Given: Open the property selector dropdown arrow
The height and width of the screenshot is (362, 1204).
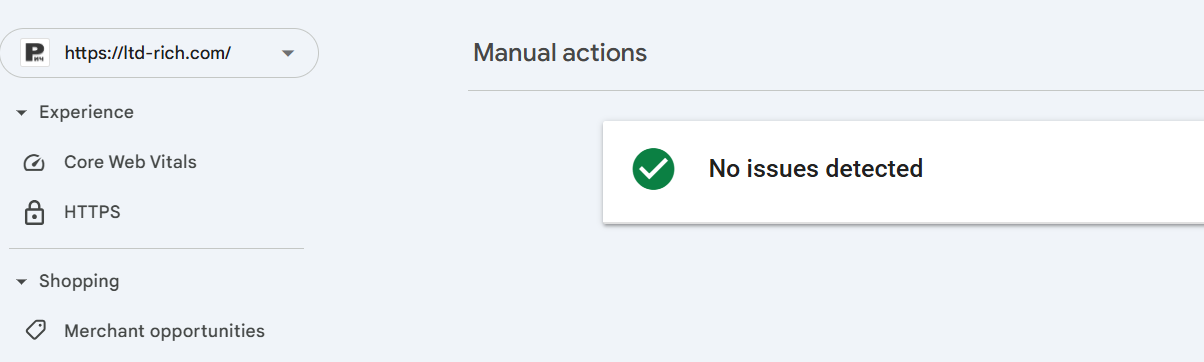Looking at the screenshot, I should coord(288,53).
